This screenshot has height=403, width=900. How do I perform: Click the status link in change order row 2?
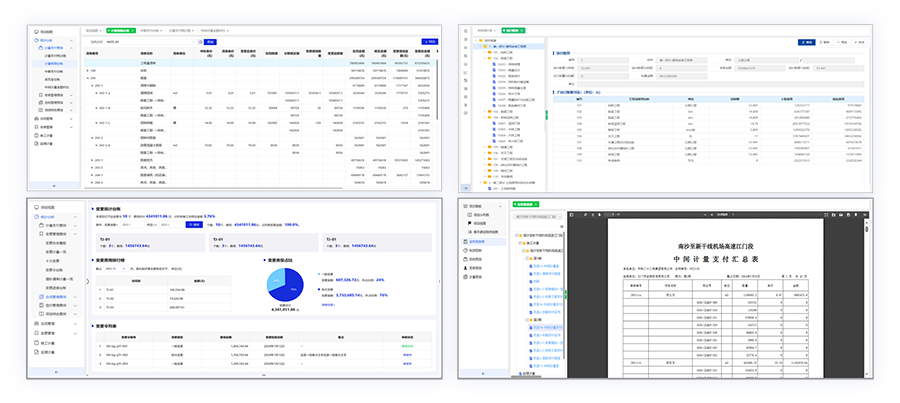tap(408, 355)
